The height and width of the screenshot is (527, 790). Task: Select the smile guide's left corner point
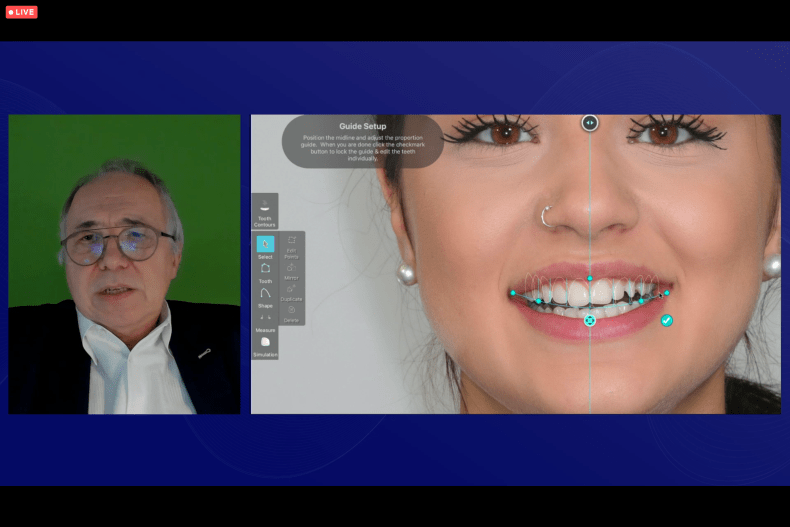click(513, 293)
